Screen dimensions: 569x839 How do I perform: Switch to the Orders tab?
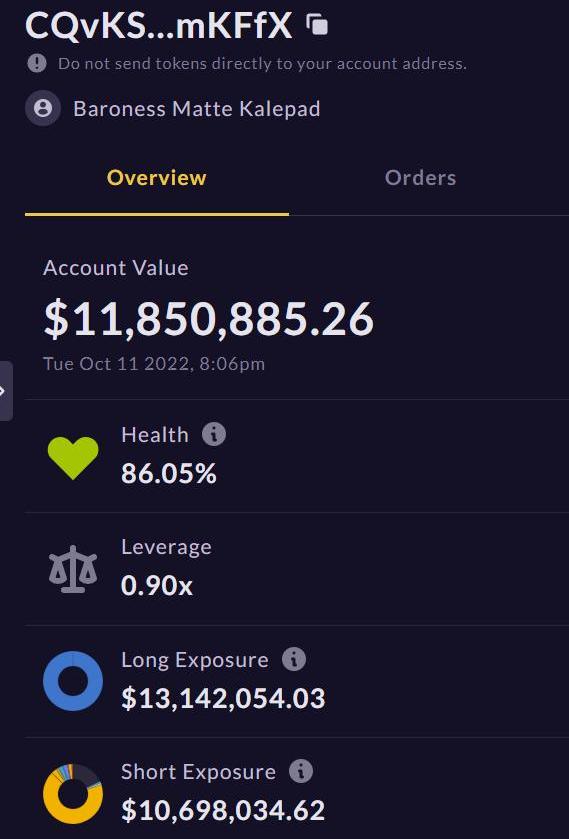(x=420, y=178)
